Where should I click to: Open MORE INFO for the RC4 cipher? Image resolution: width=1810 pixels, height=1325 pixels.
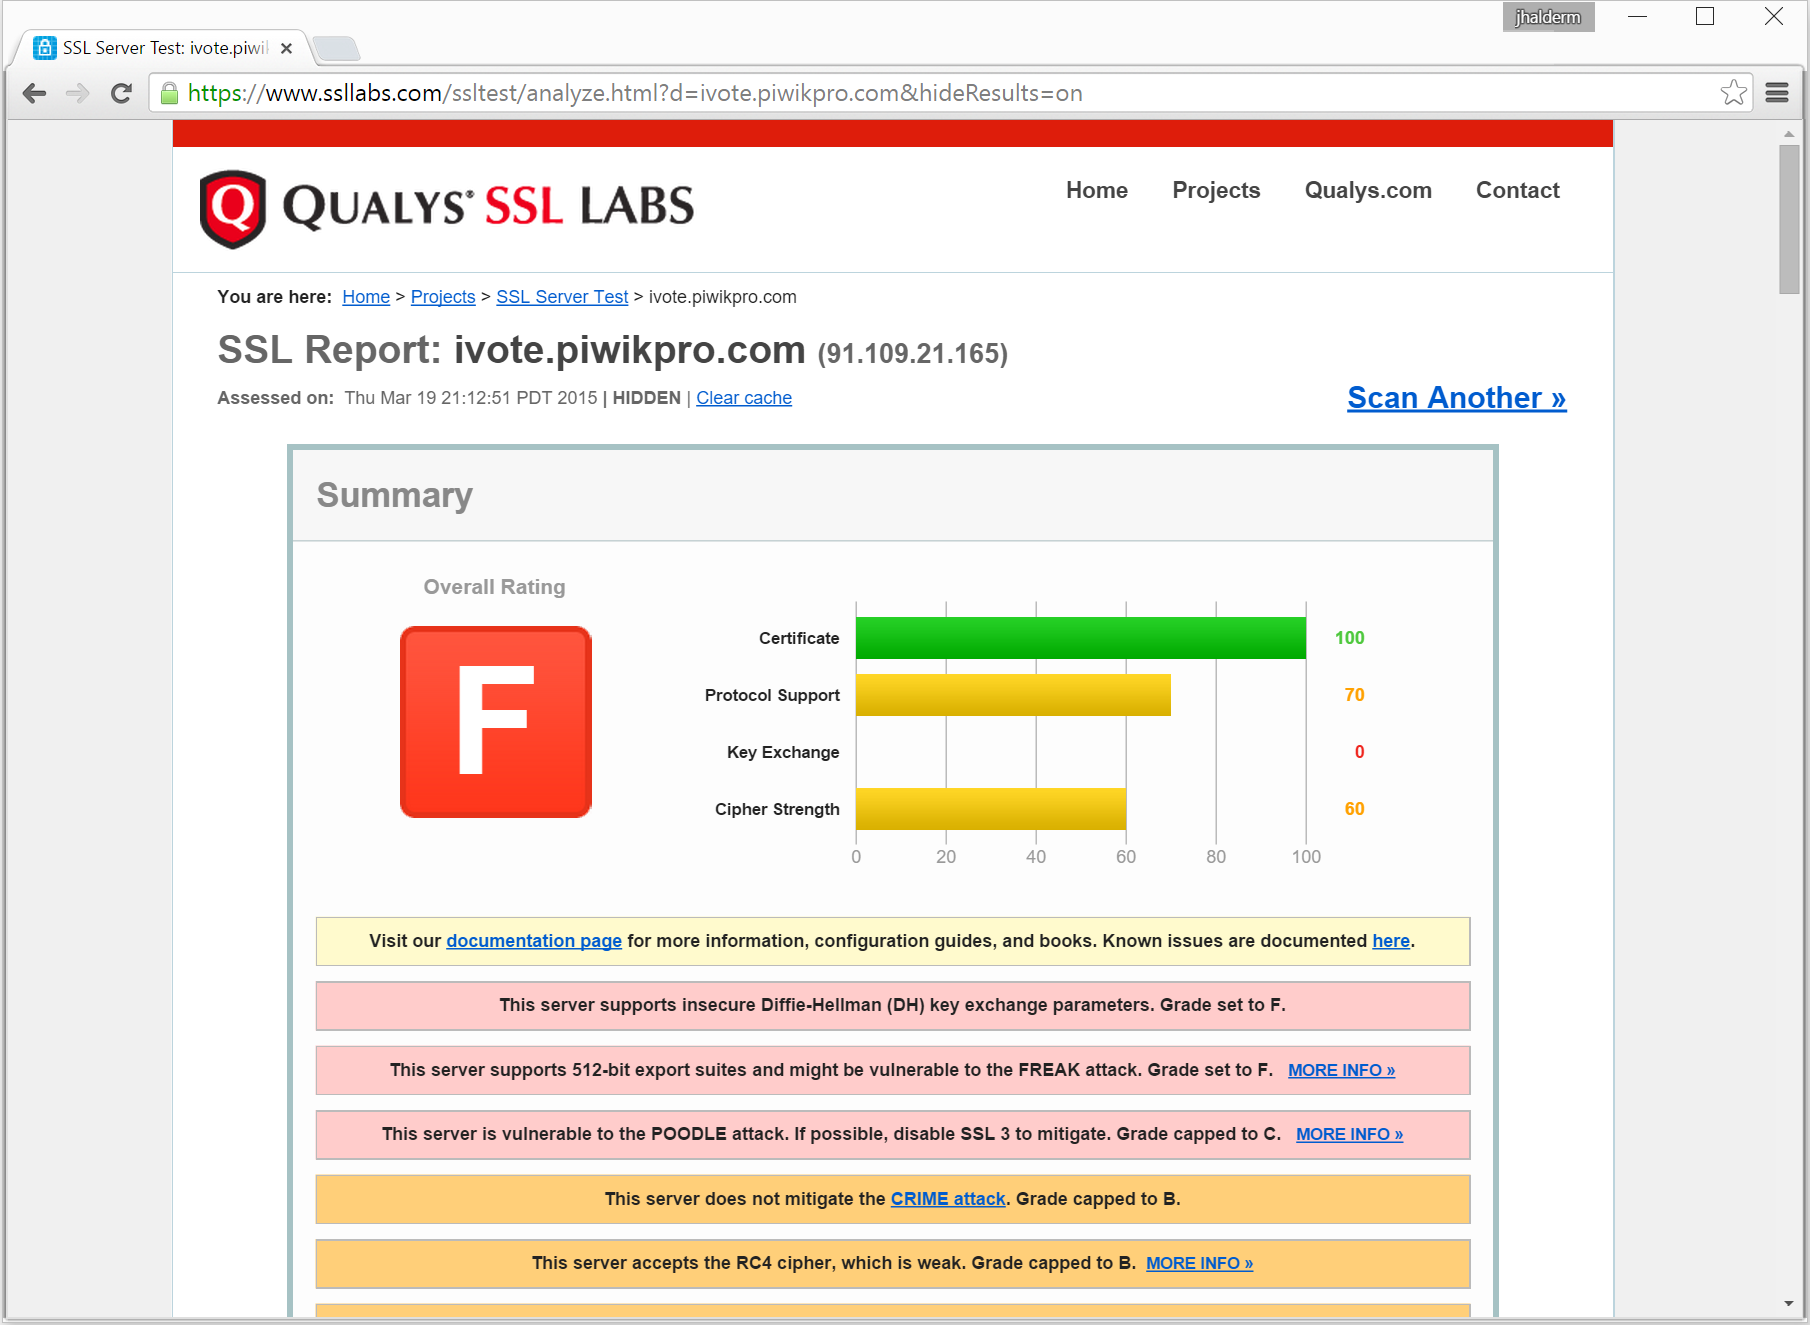pyautogui.click(x=1199, y=1263)
